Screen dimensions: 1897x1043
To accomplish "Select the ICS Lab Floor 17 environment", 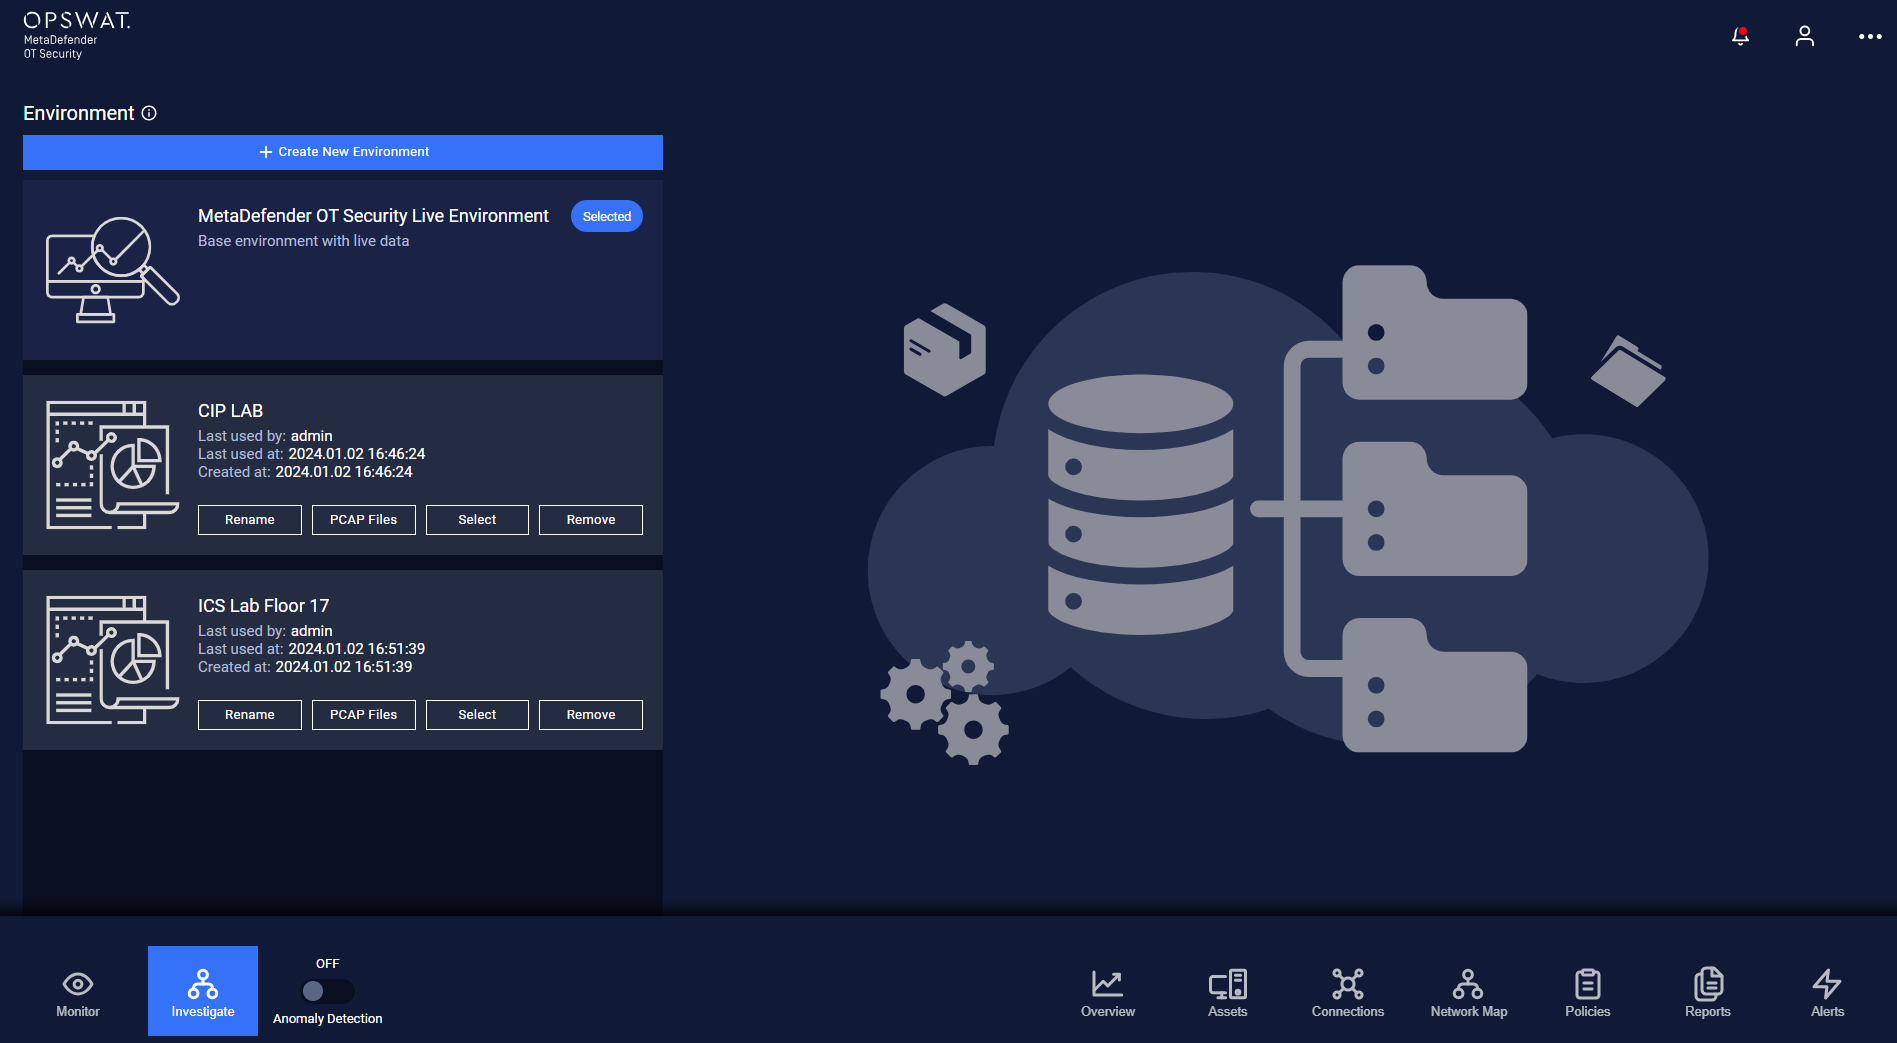I will pos(477,715).
